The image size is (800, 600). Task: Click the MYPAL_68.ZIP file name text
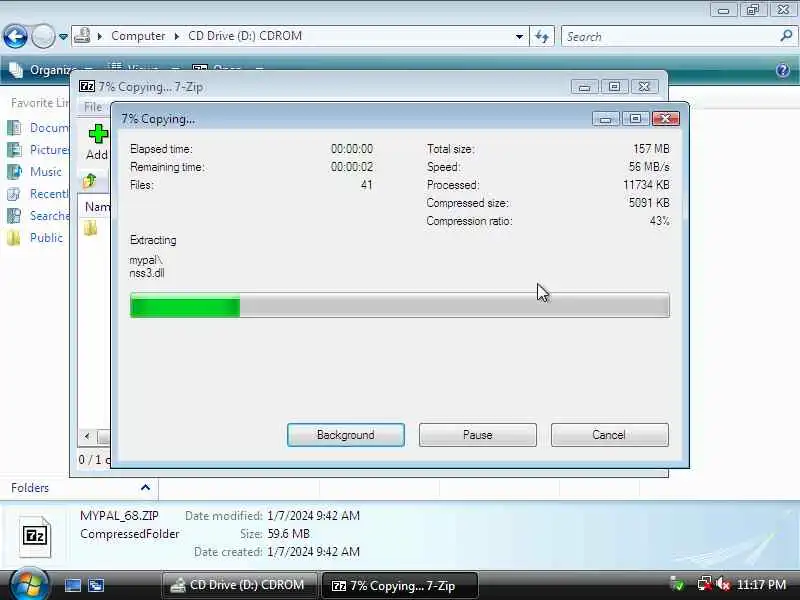tap(119, 515)
